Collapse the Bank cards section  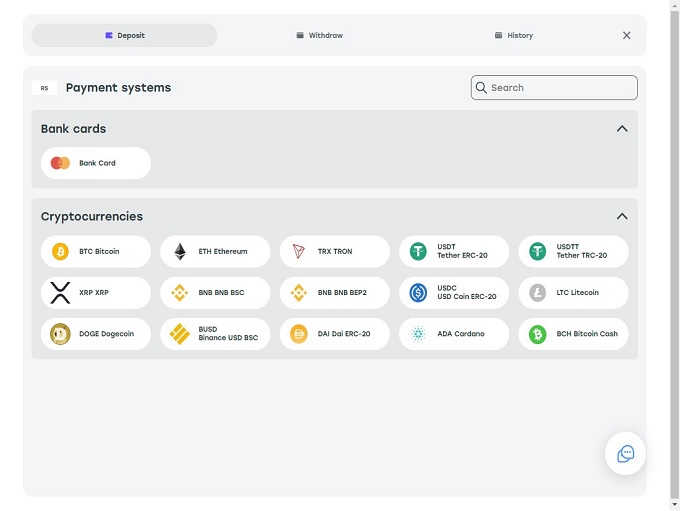click(x=622, y=129)
